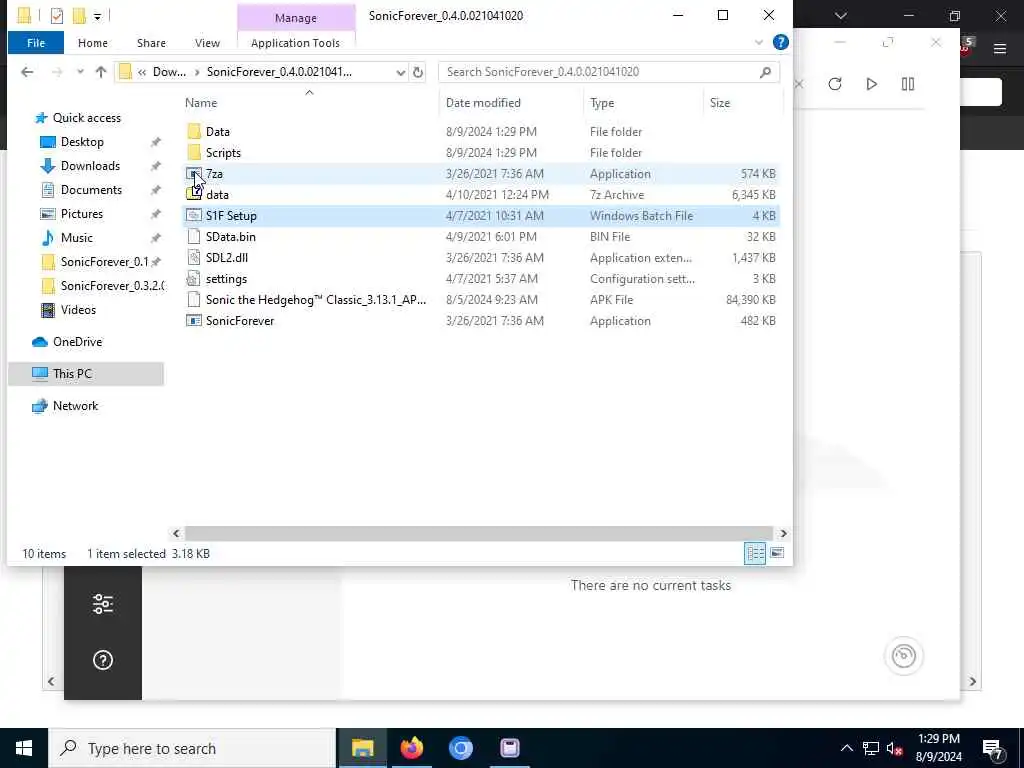Click the New folder quick access icon
The width and height of the screenshot is (1024, 768).
point(79,15)
